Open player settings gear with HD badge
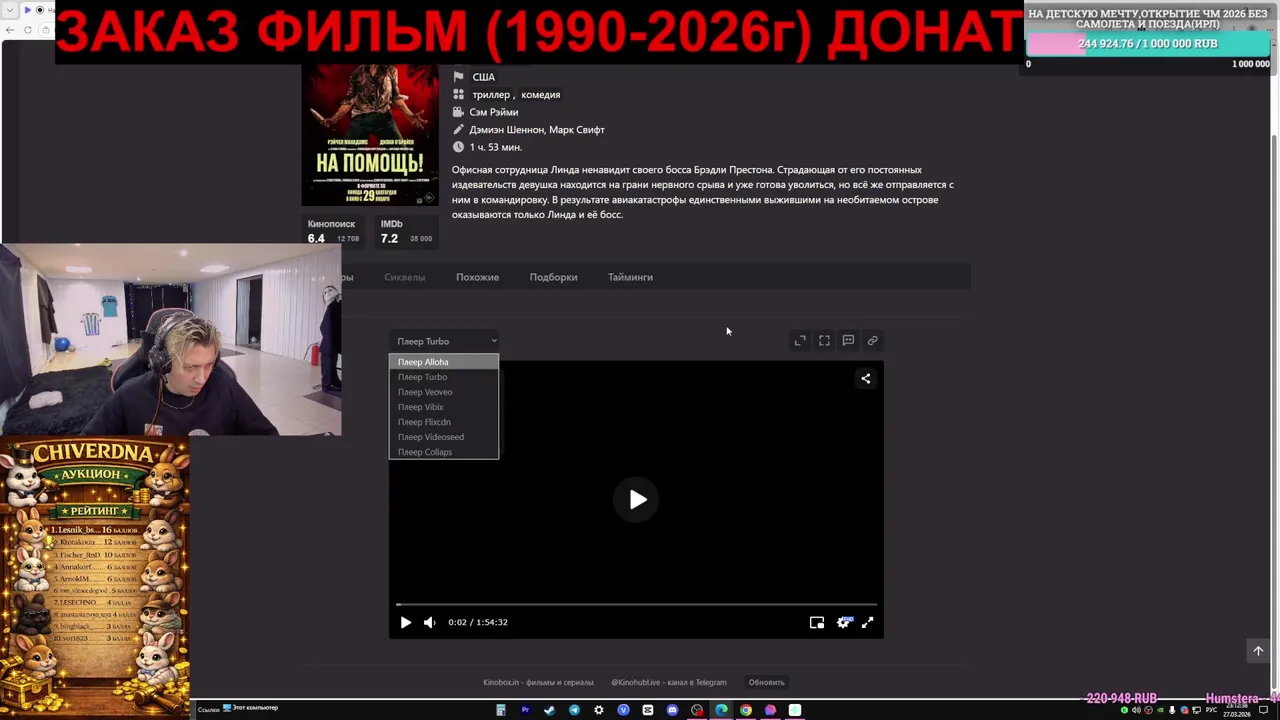The image size is (1280, 720). click(843, 622)
